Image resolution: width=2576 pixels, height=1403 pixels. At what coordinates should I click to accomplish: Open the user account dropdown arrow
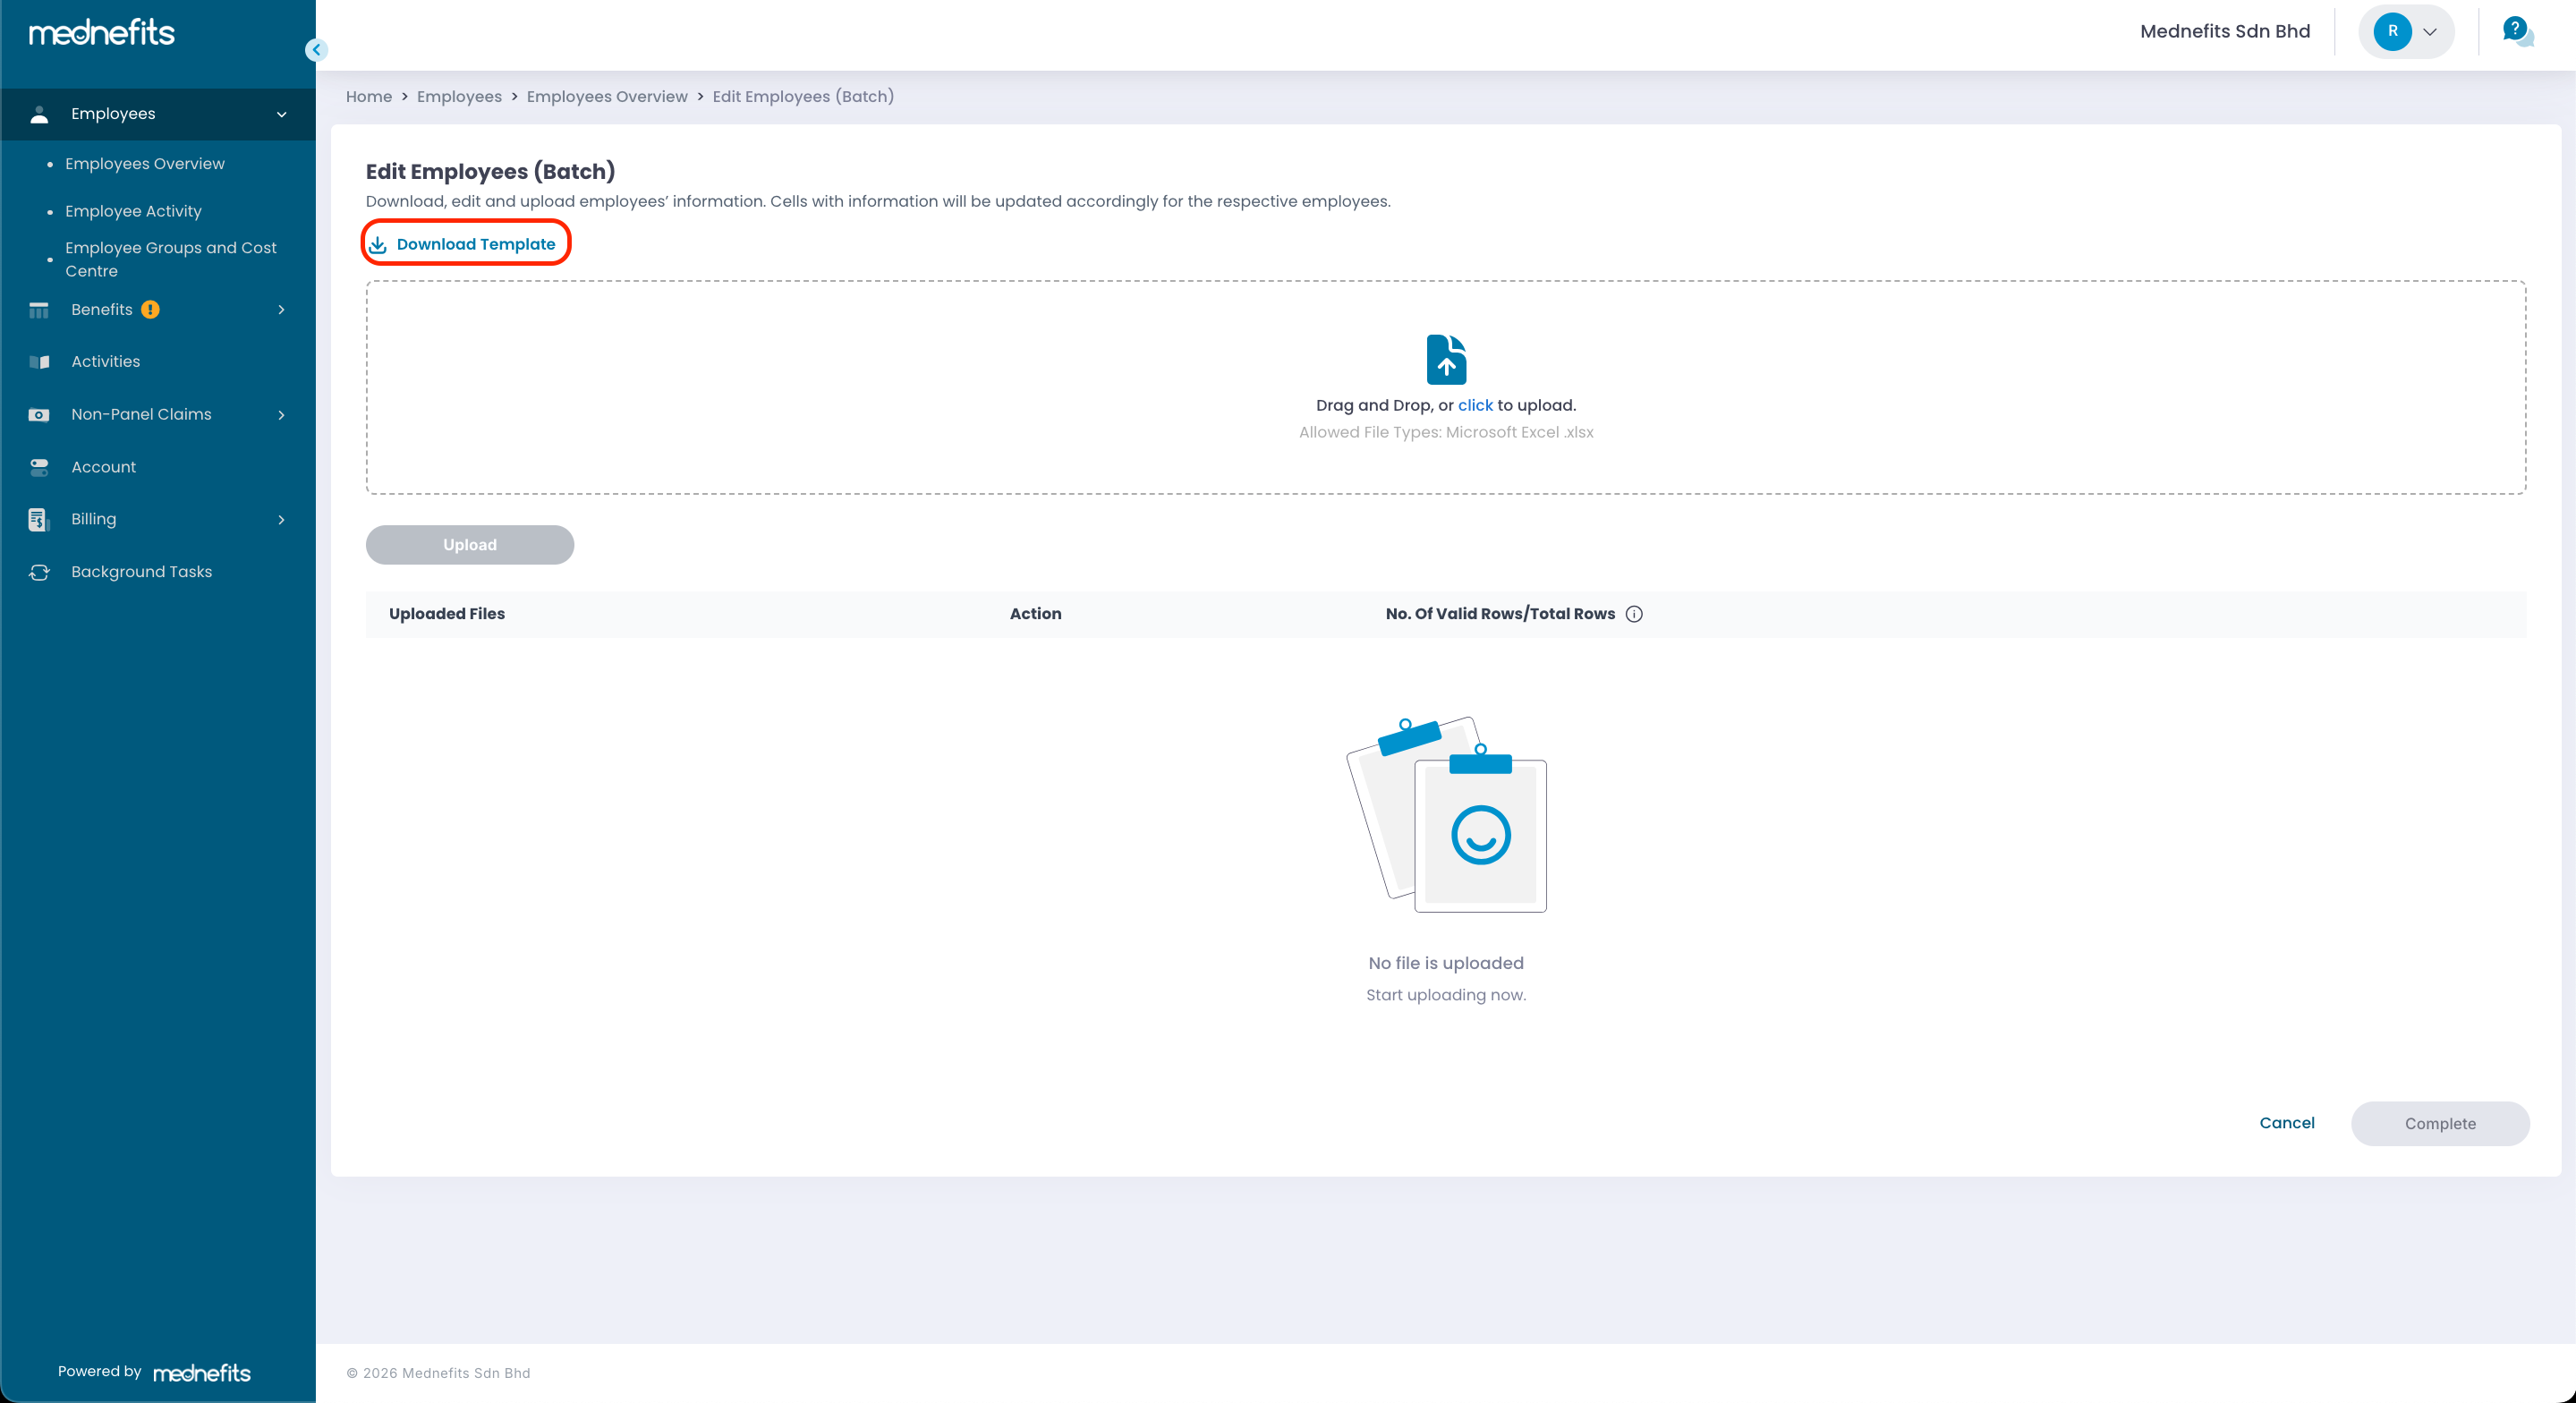pos(2430,31)
